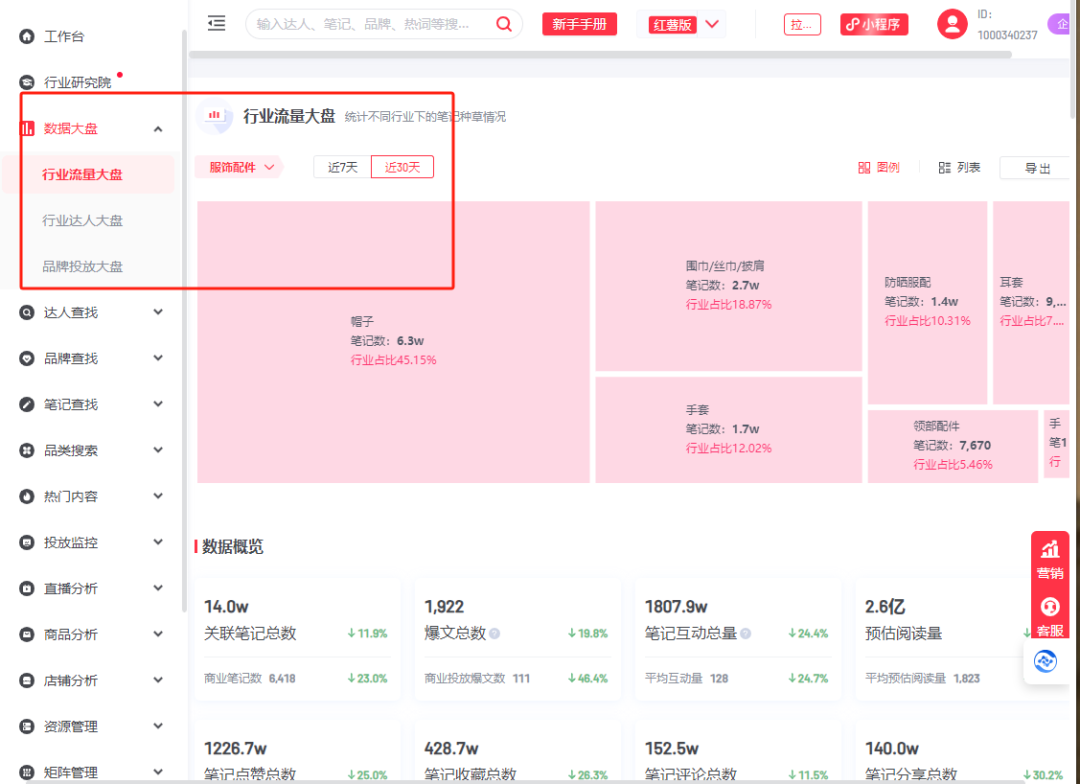This screenshot has width=1080, height=784.
Task: Click the 手套 treemap block
Action: click(729, 430)
